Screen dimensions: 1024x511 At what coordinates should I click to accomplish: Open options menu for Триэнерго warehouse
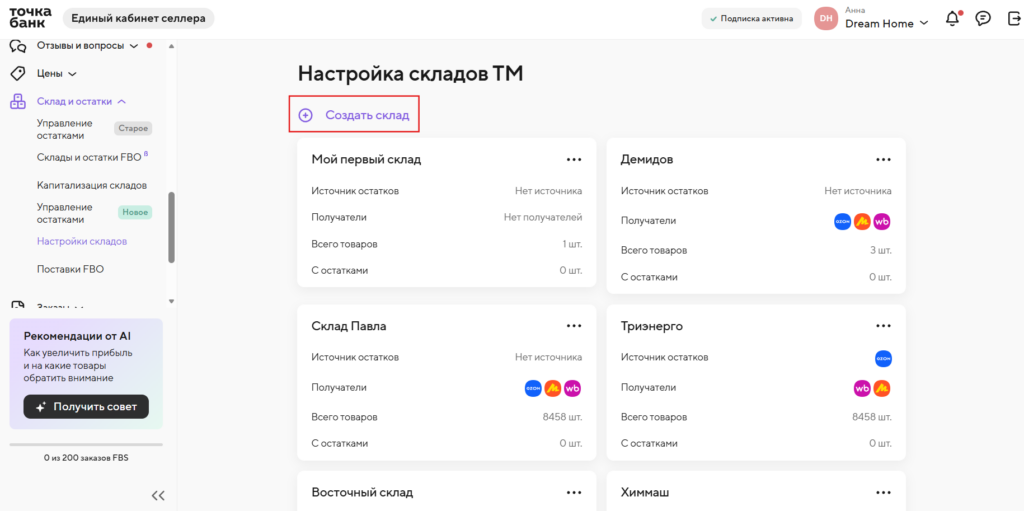click(x=884, y=325)
